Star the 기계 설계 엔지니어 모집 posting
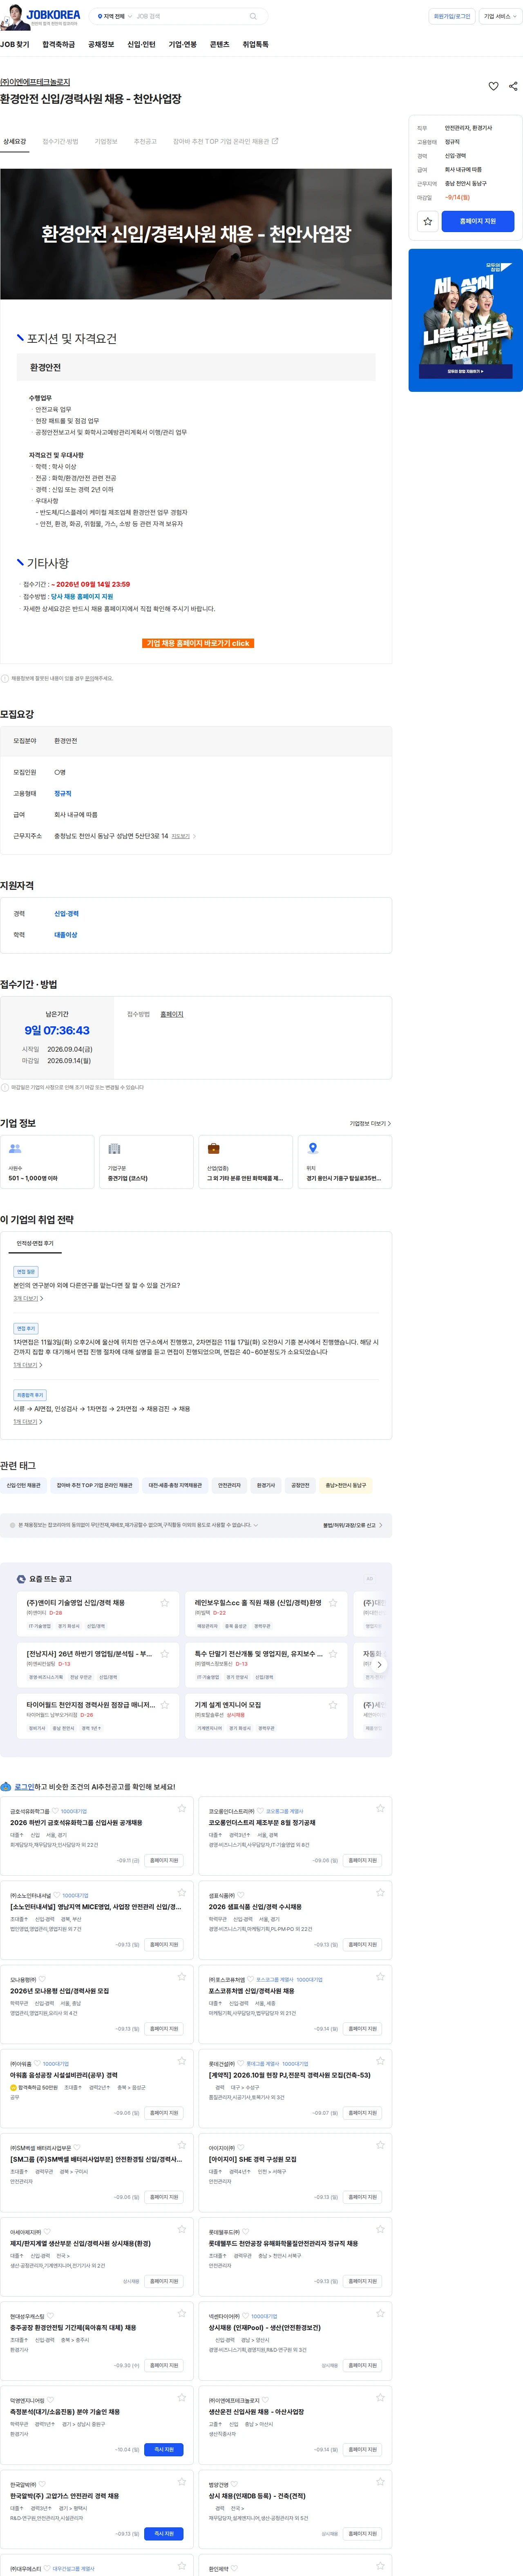Screen dimensions: 523x2576 click(333, 1704)
